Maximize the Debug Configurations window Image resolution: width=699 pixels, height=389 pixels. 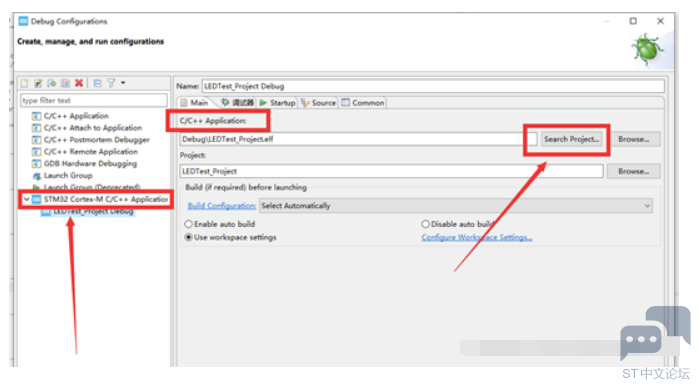tap(633, 21)
